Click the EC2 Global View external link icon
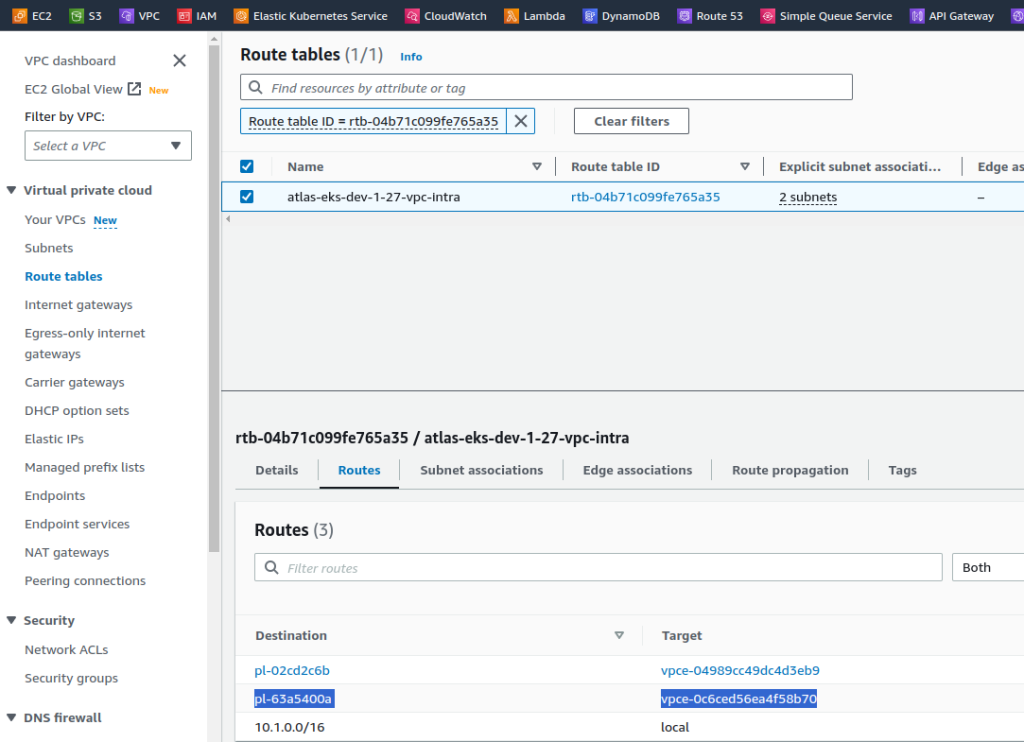 [135, 88]
